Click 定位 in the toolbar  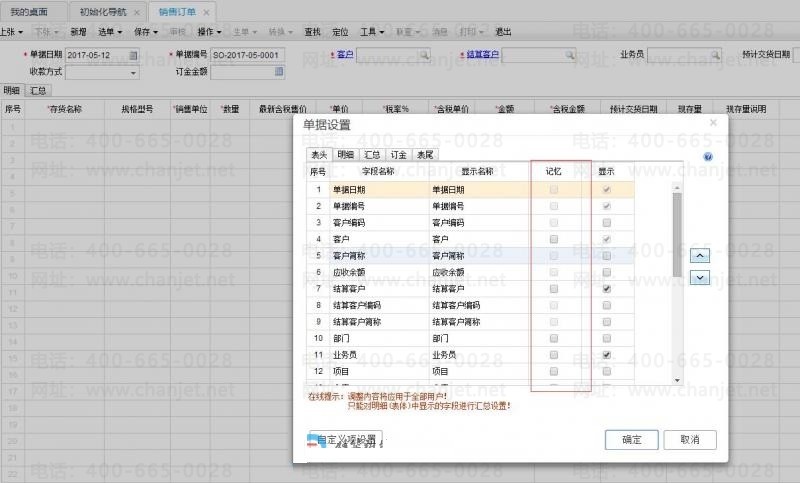[340, 32]
